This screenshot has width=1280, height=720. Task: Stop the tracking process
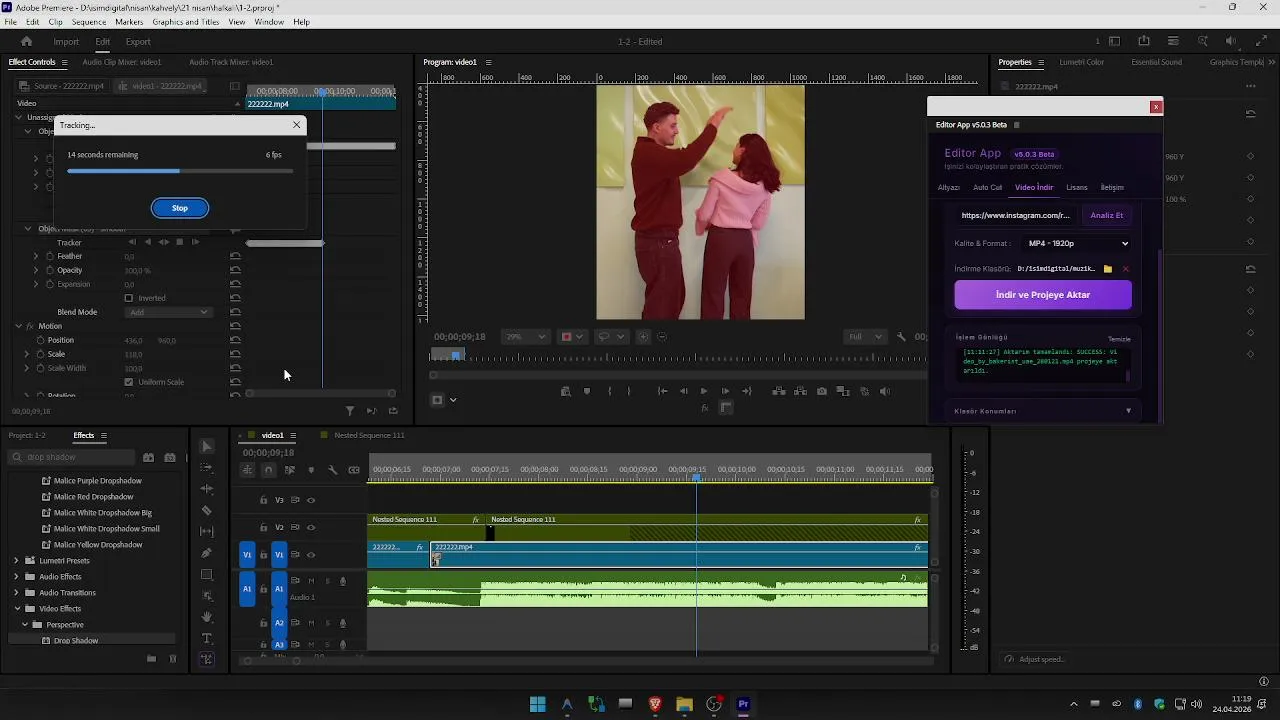(180, 208)
